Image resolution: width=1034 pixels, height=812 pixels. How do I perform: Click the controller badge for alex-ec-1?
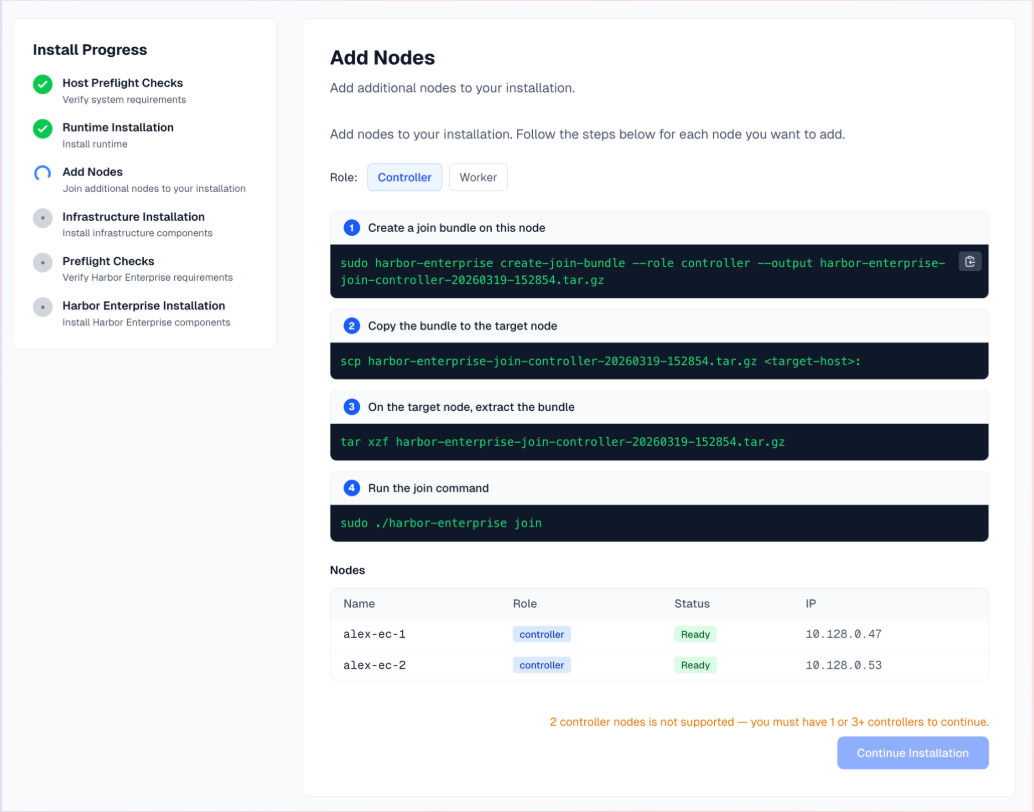click(x=541, y=635)
